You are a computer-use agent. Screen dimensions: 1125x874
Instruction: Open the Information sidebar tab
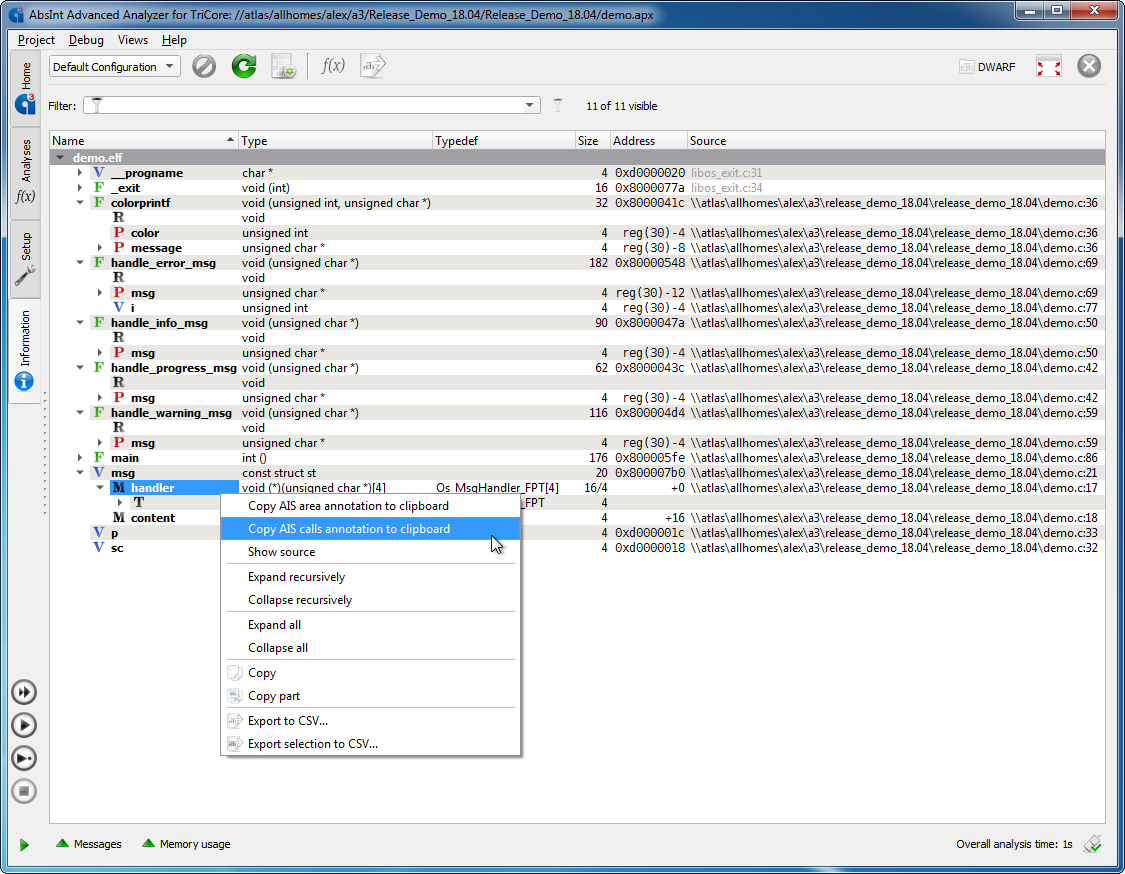click(x=25, y=350)
